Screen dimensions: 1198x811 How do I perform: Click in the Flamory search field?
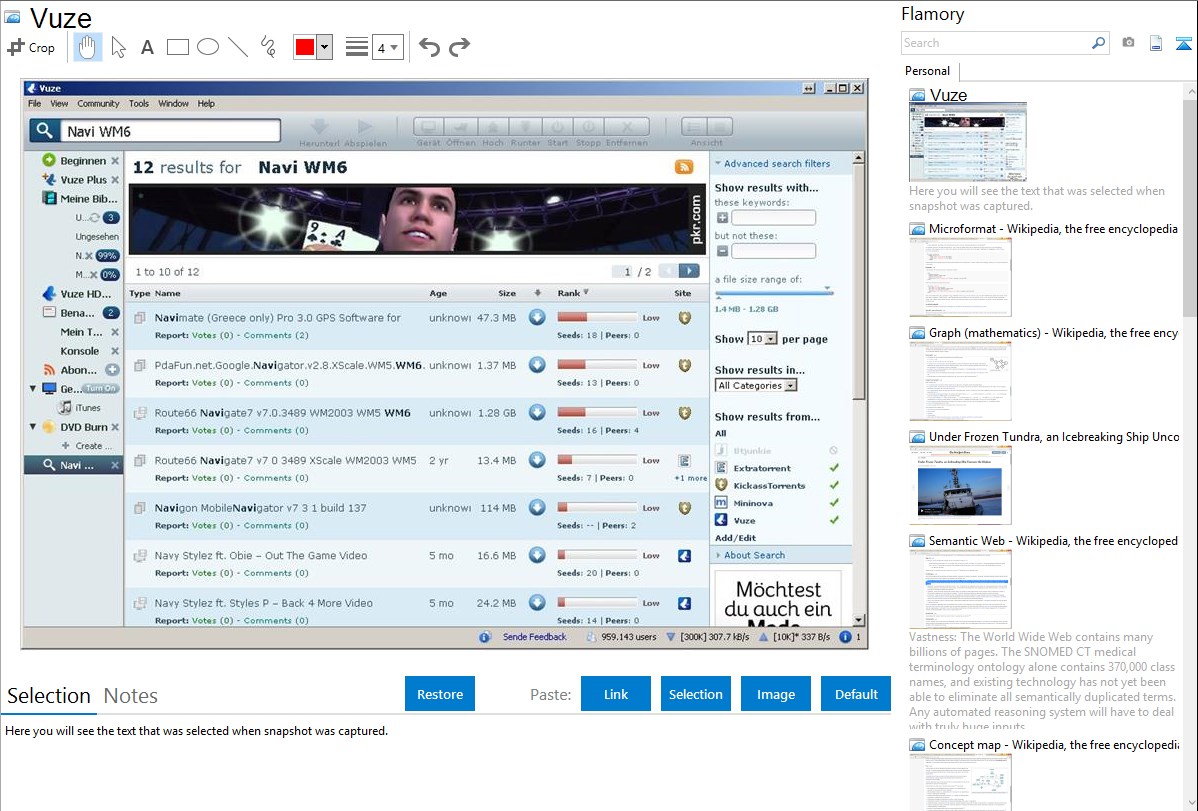tap(995, 43)
